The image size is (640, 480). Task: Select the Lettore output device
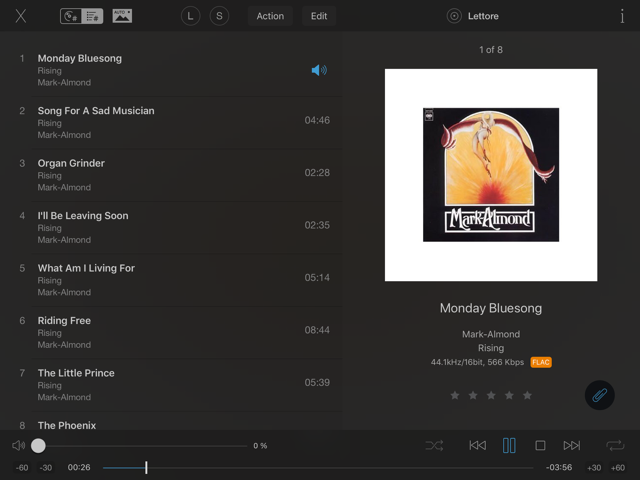473,16
